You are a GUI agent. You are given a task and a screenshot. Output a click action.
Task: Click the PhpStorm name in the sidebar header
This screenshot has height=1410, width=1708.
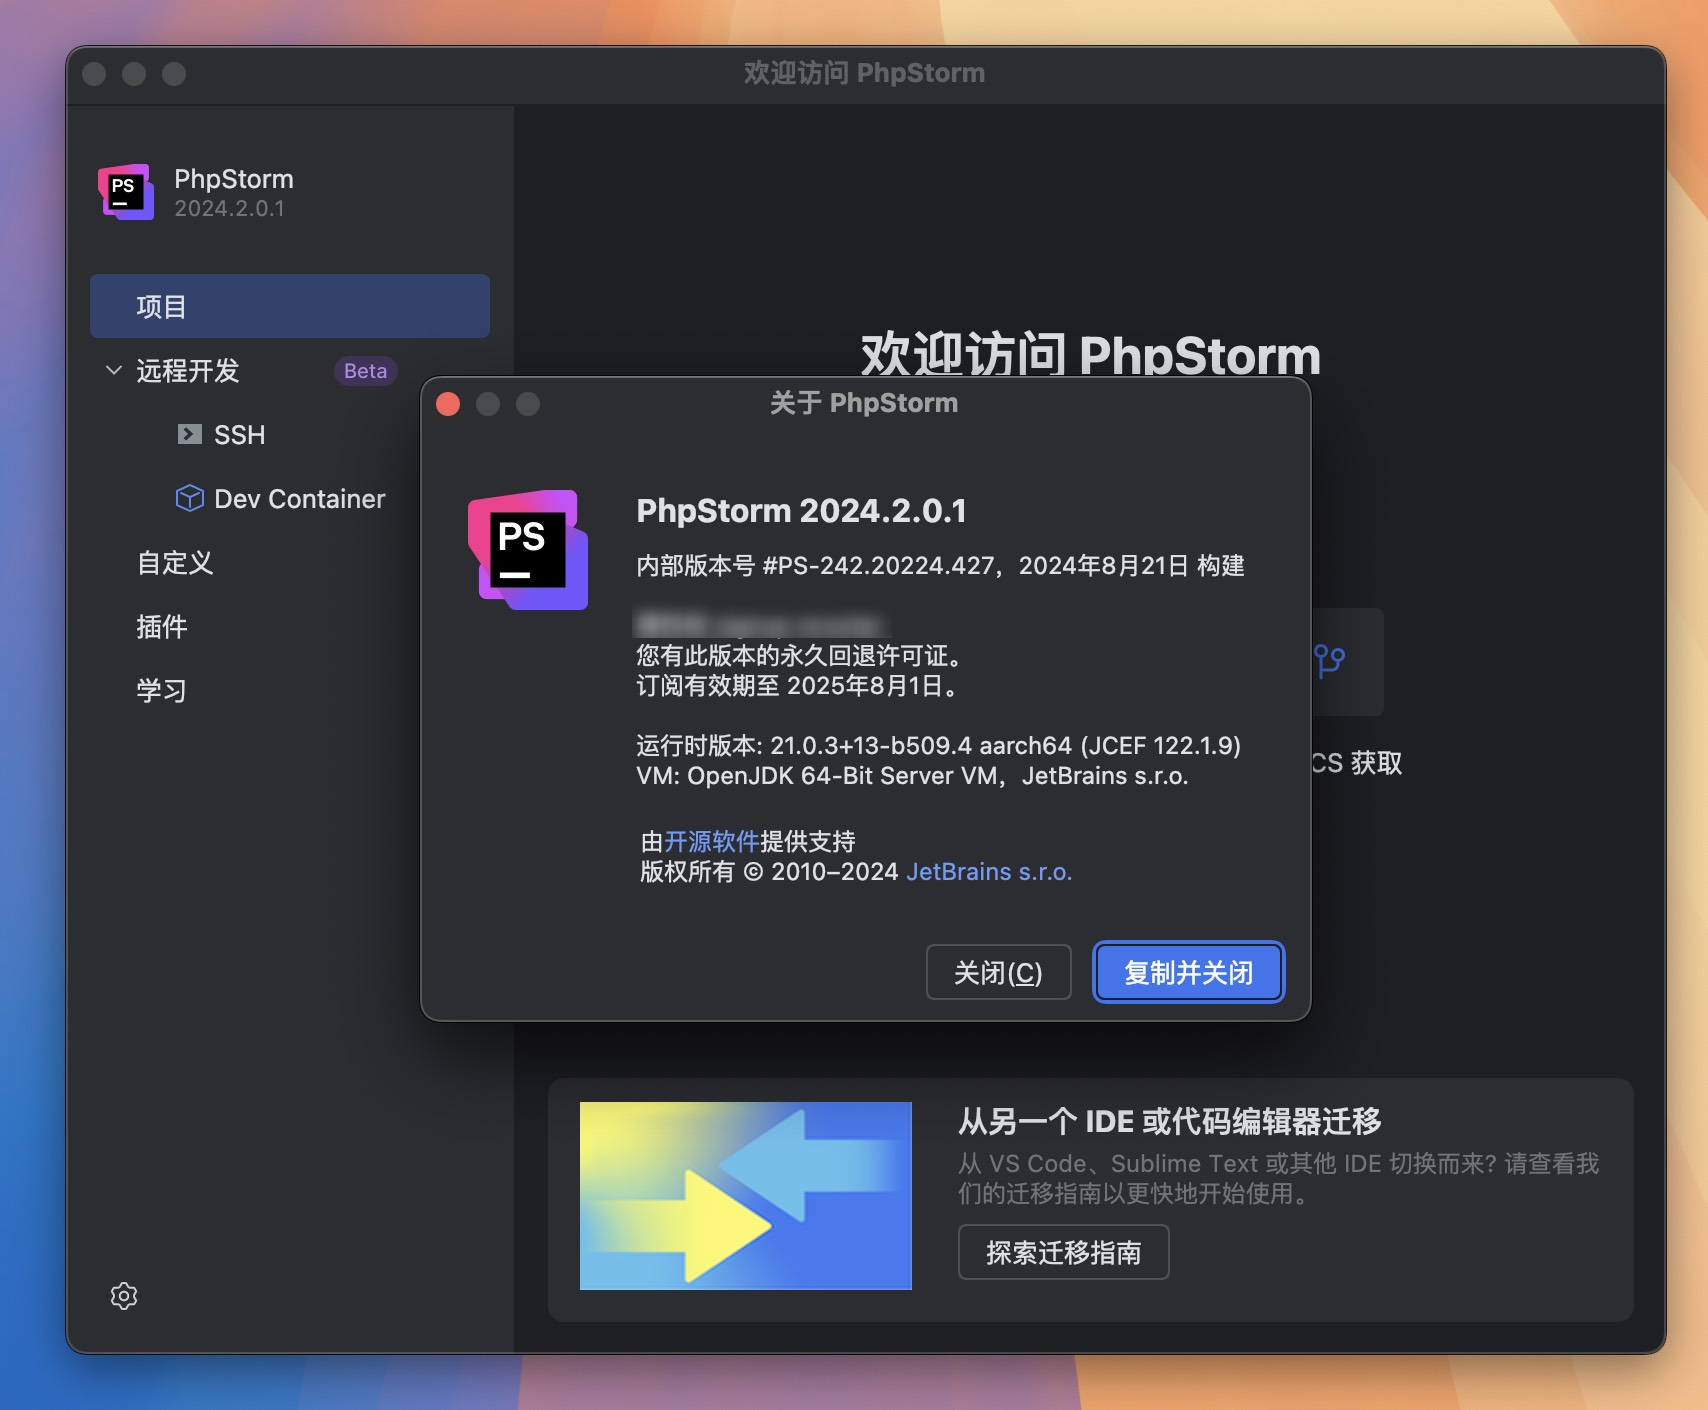[x=234, y=179]
